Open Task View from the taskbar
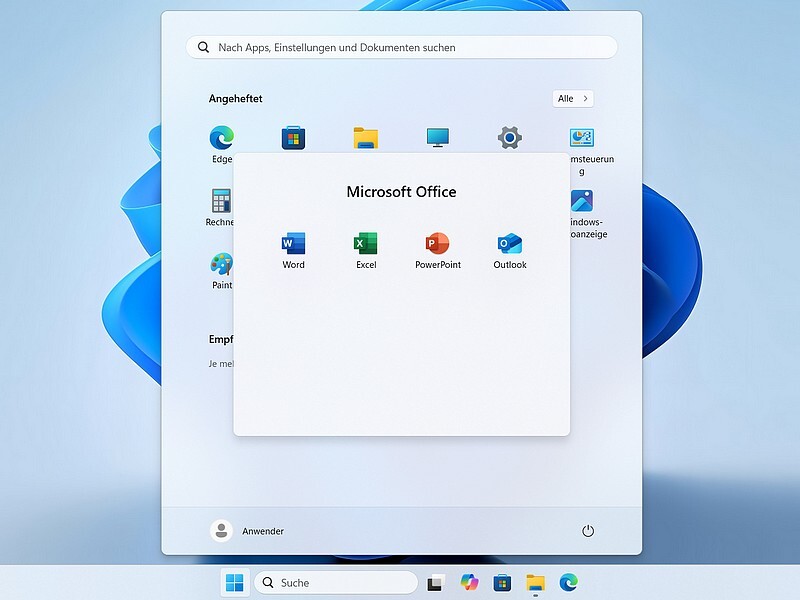Image resolution: width=800 pixels, height=600 pixels. tap(435, 582)
